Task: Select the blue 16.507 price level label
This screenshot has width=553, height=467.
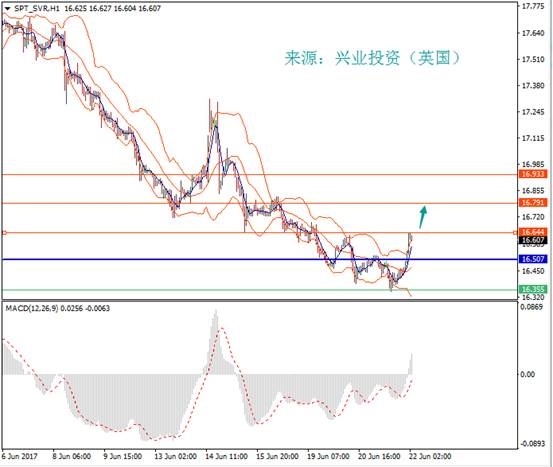Action: (x=533, y=259)
